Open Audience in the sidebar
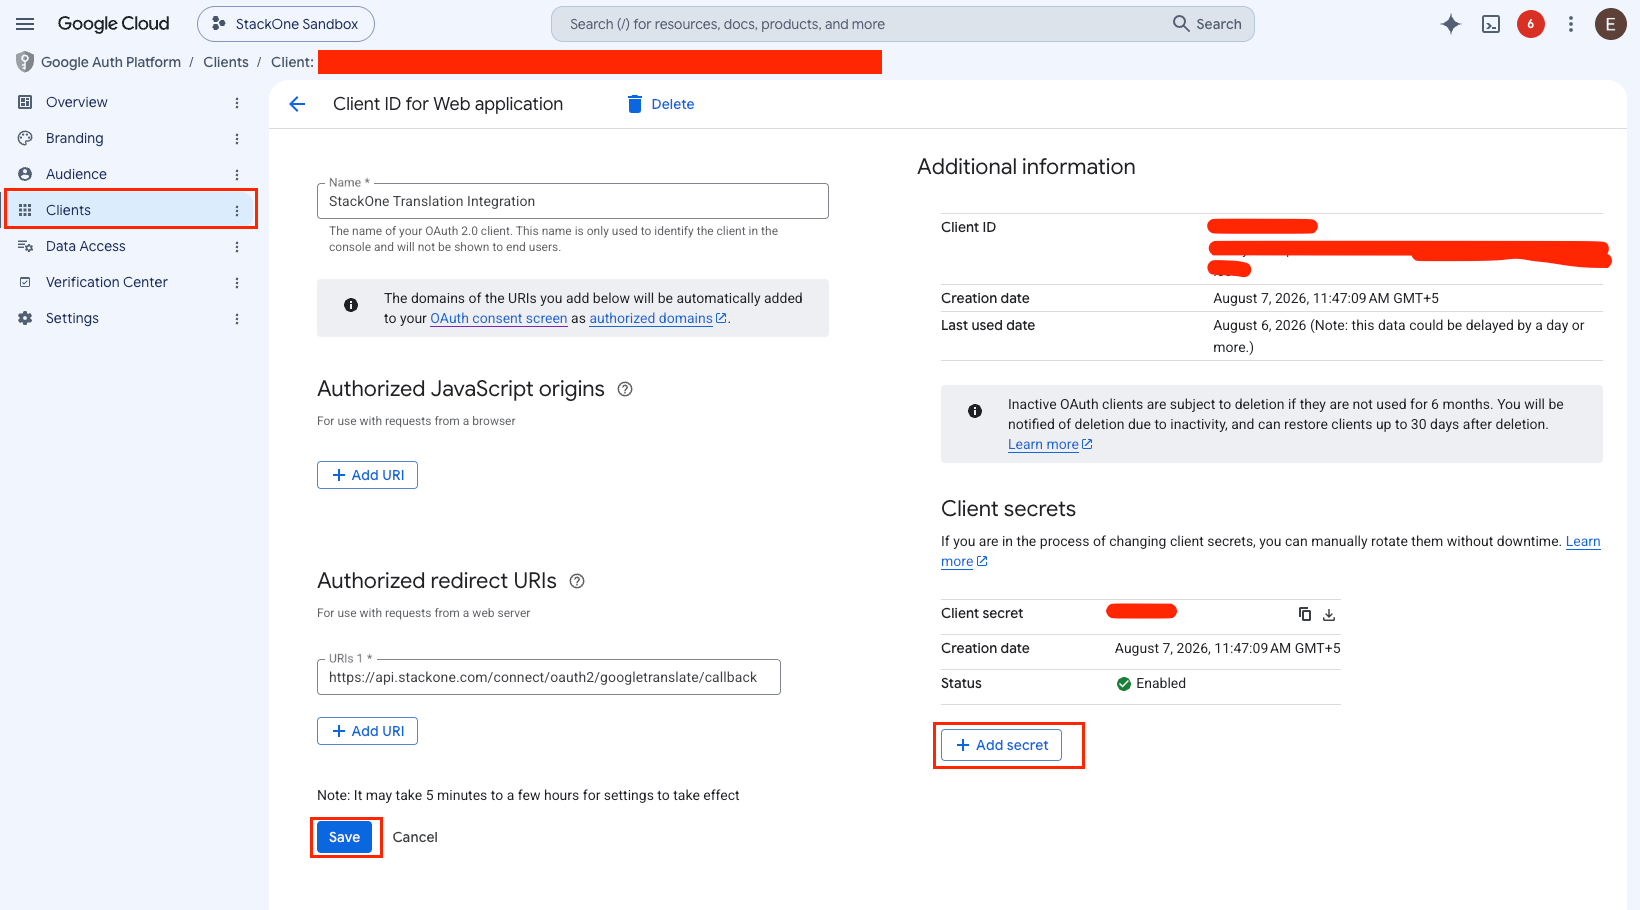 pos(76,174)
